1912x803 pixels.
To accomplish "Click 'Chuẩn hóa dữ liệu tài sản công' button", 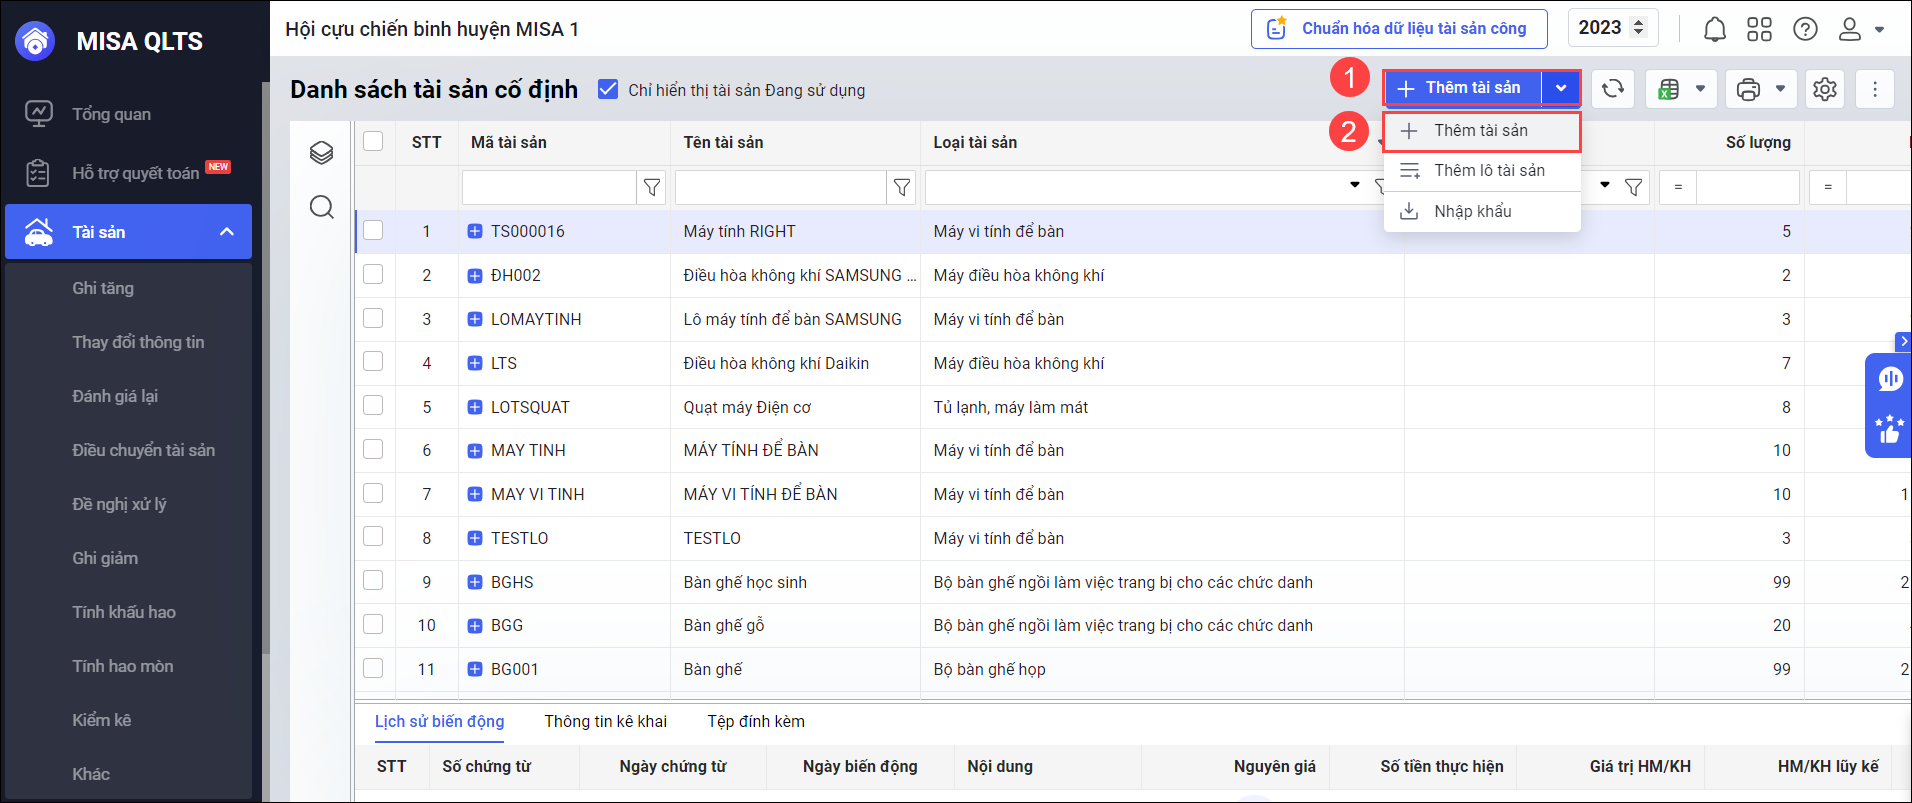I will point(1398,29).
